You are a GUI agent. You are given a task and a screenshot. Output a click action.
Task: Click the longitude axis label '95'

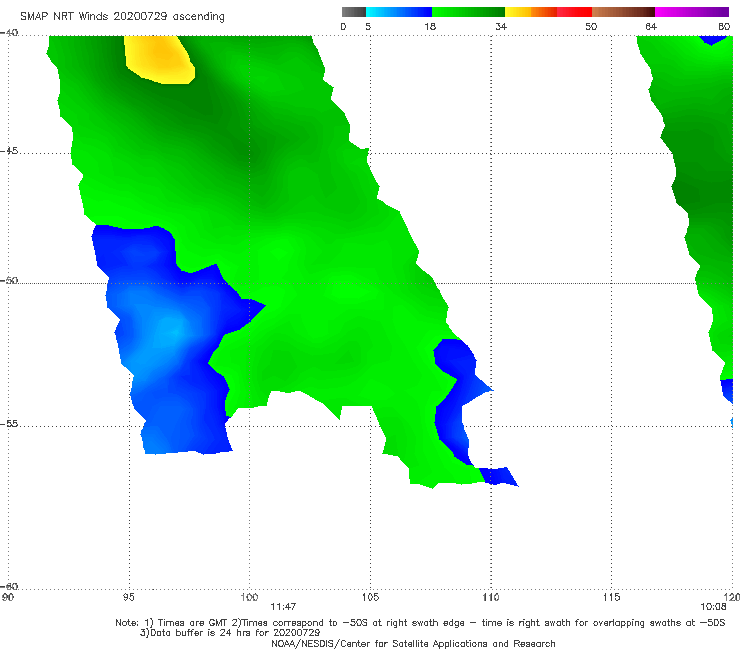pyautogui.click(x=128, y=597)
